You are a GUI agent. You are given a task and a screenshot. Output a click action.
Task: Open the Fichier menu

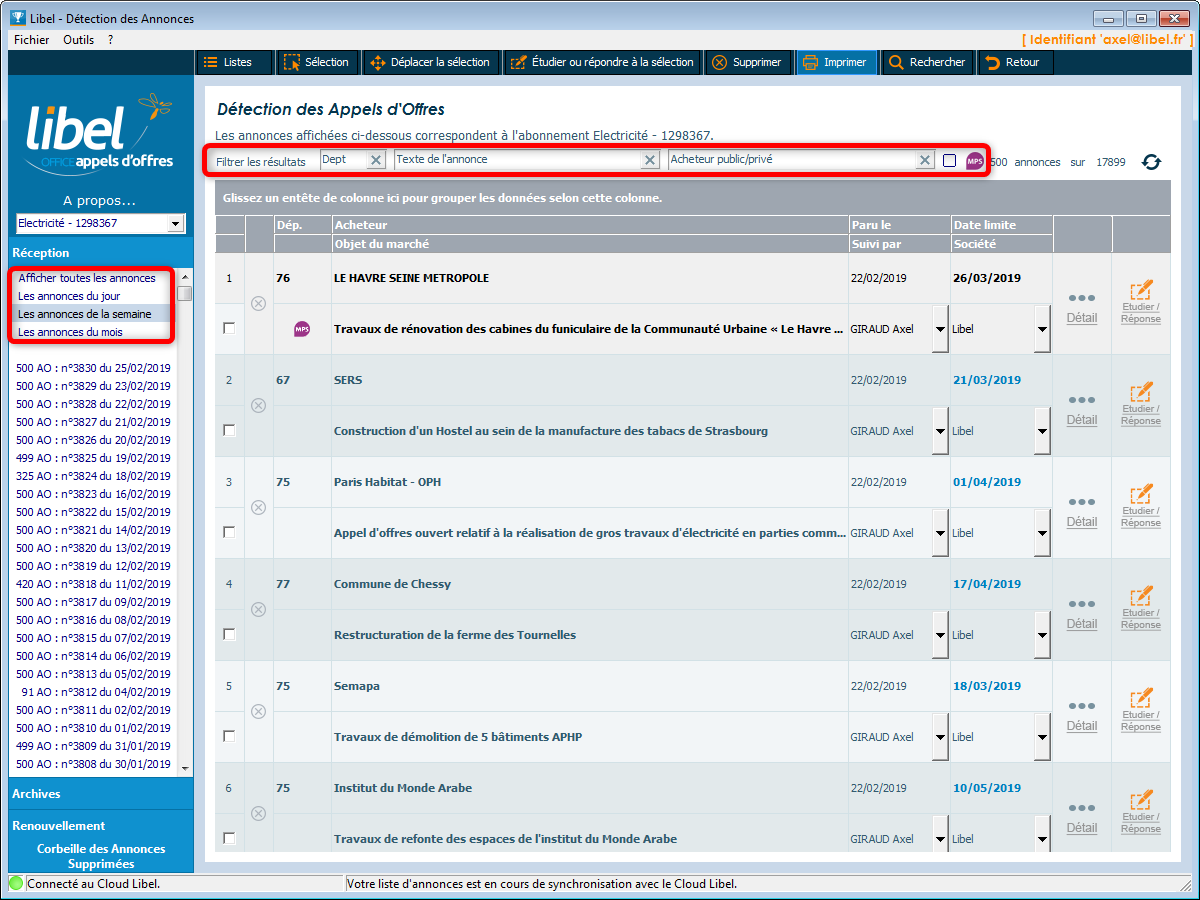(x=32, y=39)
